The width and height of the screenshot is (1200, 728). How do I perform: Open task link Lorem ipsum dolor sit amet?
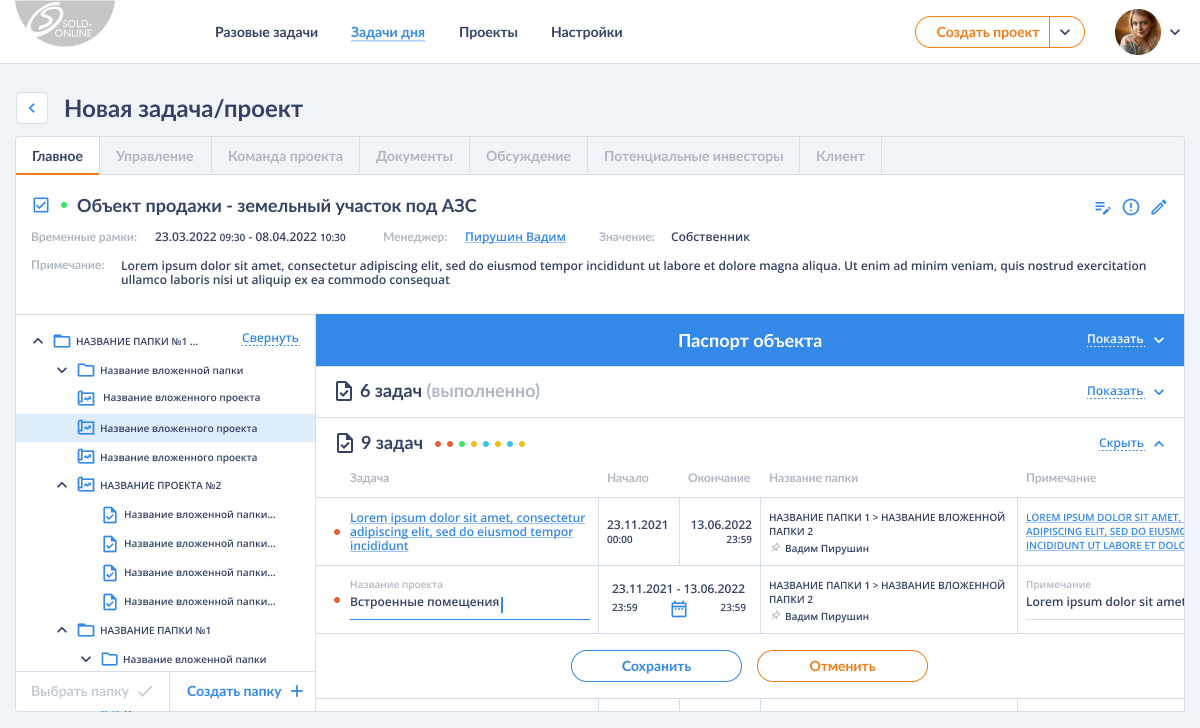[467, 532]
